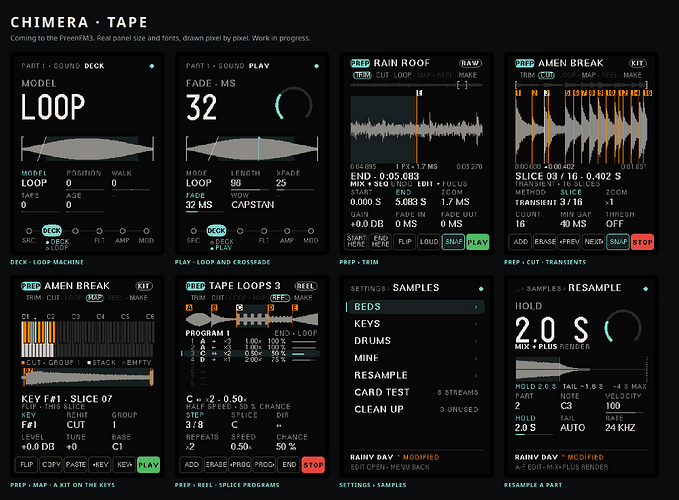Click green PLAY button in Rain Roof panel

pyautogui.click(x=477, y=242)
